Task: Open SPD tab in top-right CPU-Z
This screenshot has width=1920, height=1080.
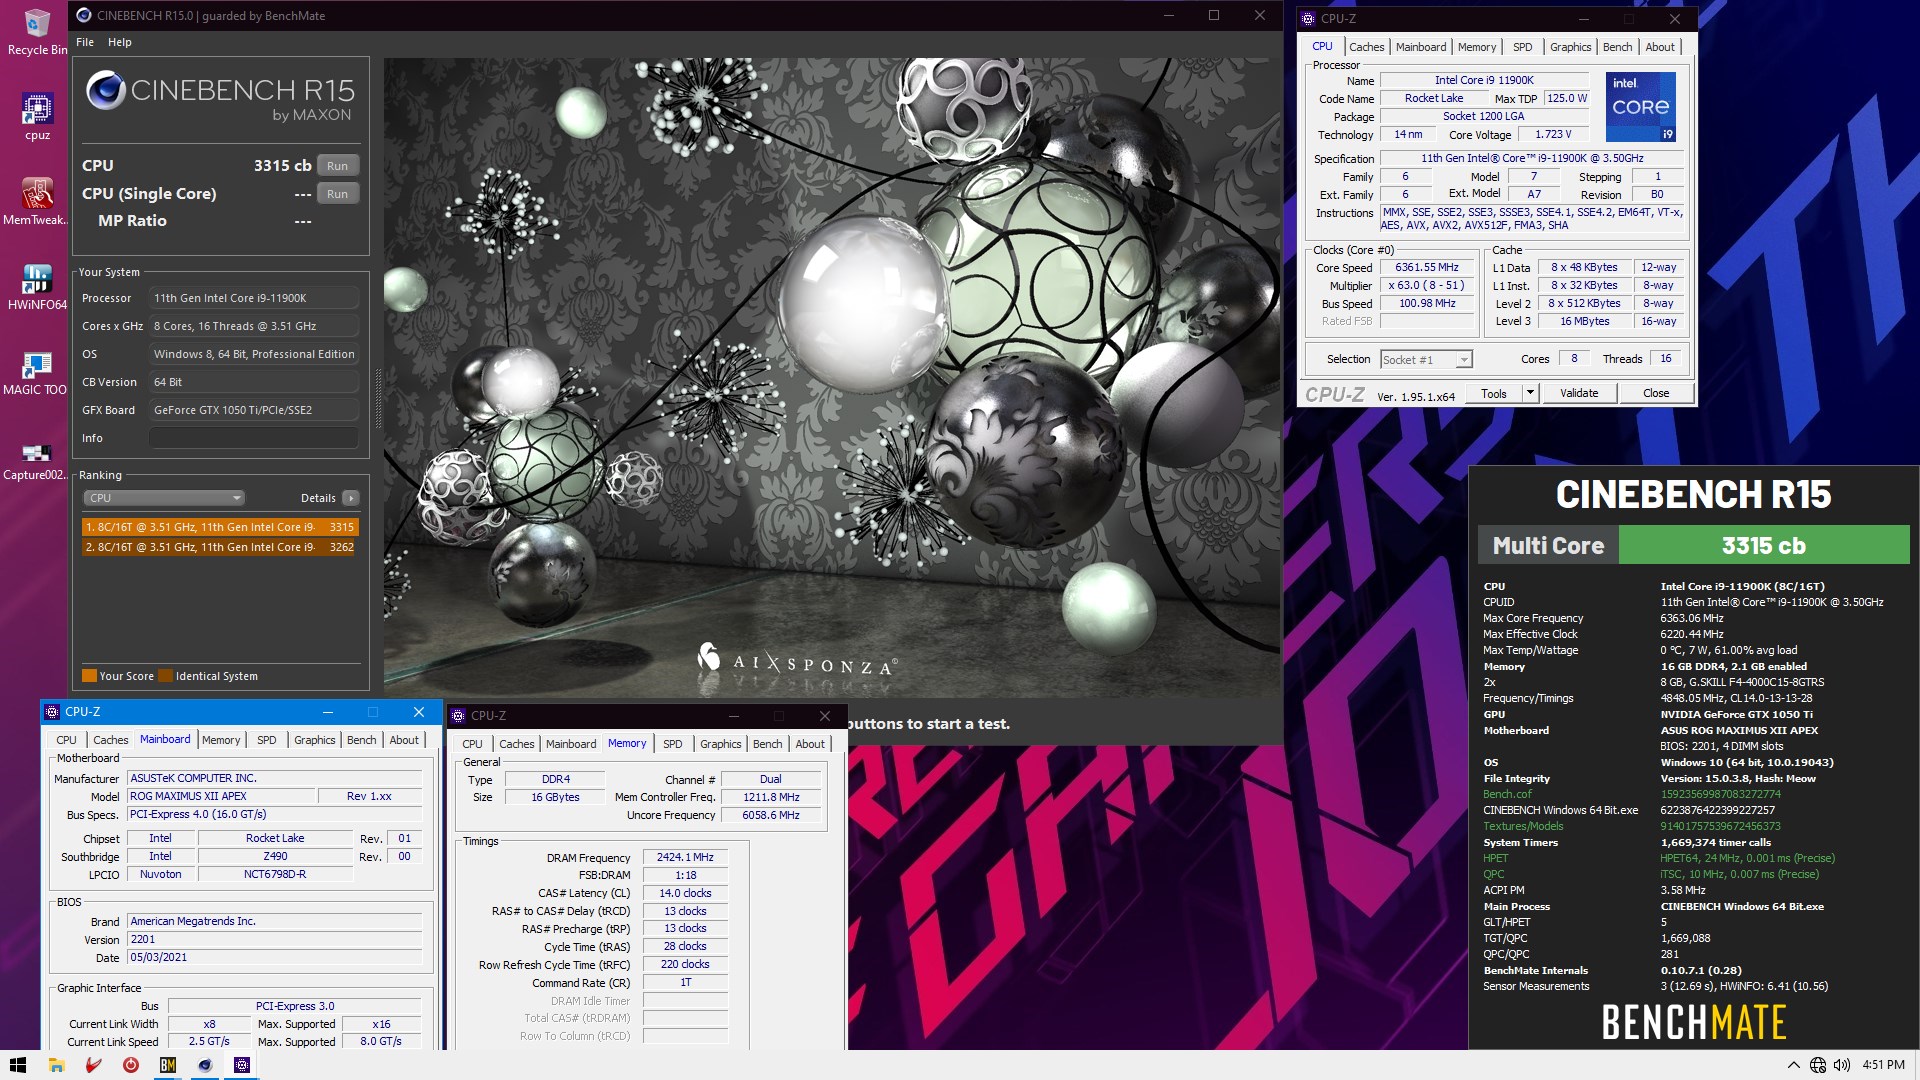Action: click(1522, 47)
